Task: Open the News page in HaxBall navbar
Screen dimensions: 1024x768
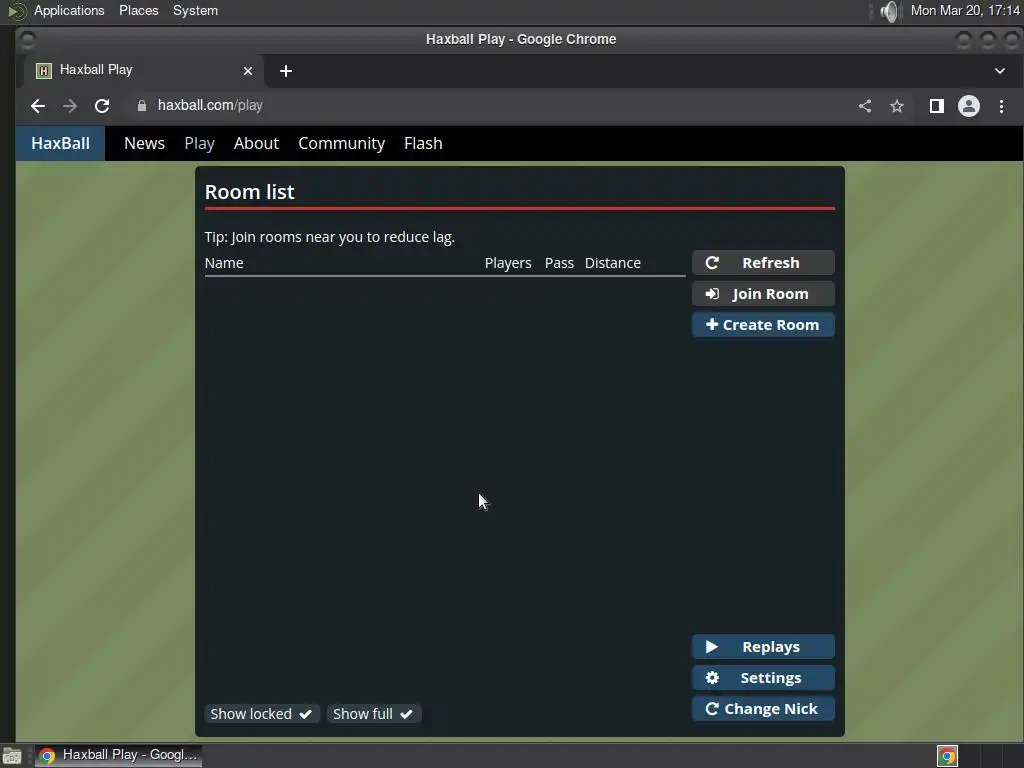Action: [144, 143]
